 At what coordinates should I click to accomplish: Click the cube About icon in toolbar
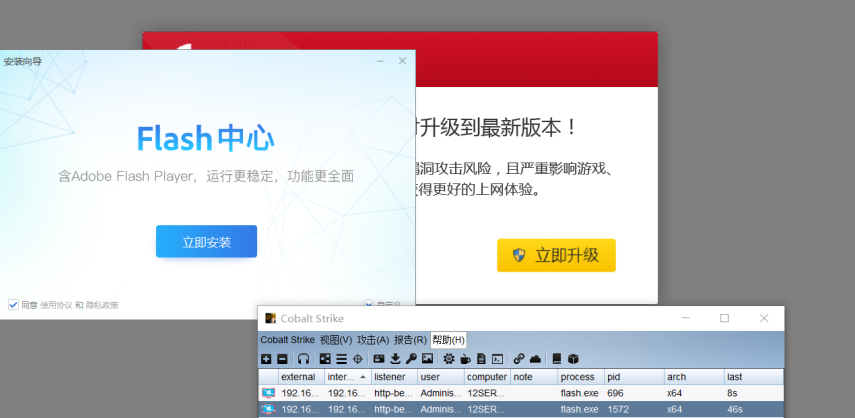(573, 359)
